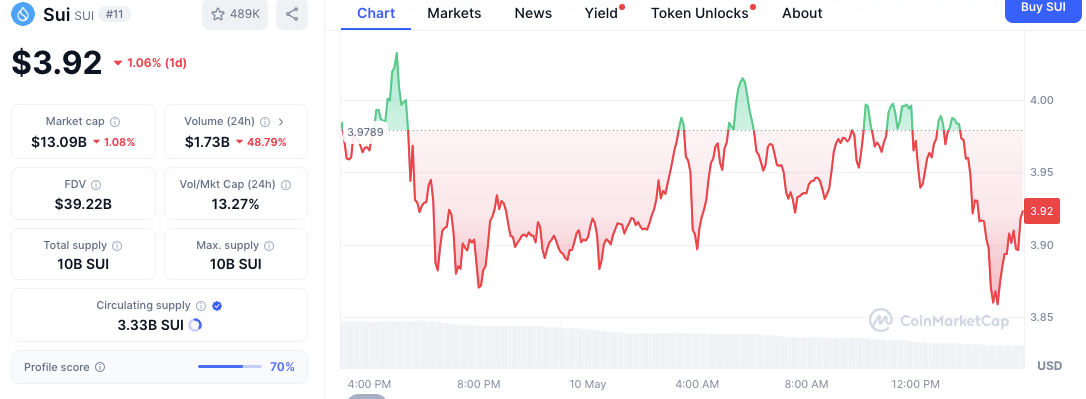Click the Vol/Mkt Cap info icon
Image resolution: width=1086 pixels, height=399 pixels.
(x=286, y=184)
